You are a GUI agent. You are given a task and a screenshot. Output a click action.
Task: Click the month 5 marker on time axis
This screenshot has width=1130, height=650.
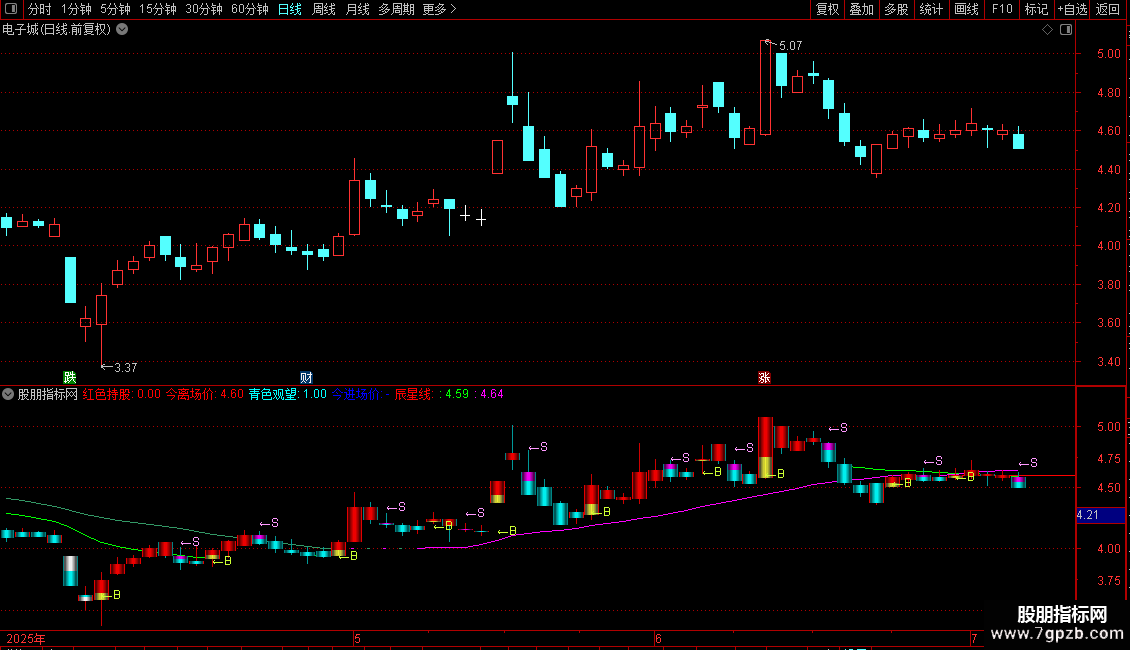[x=357, y=638]
